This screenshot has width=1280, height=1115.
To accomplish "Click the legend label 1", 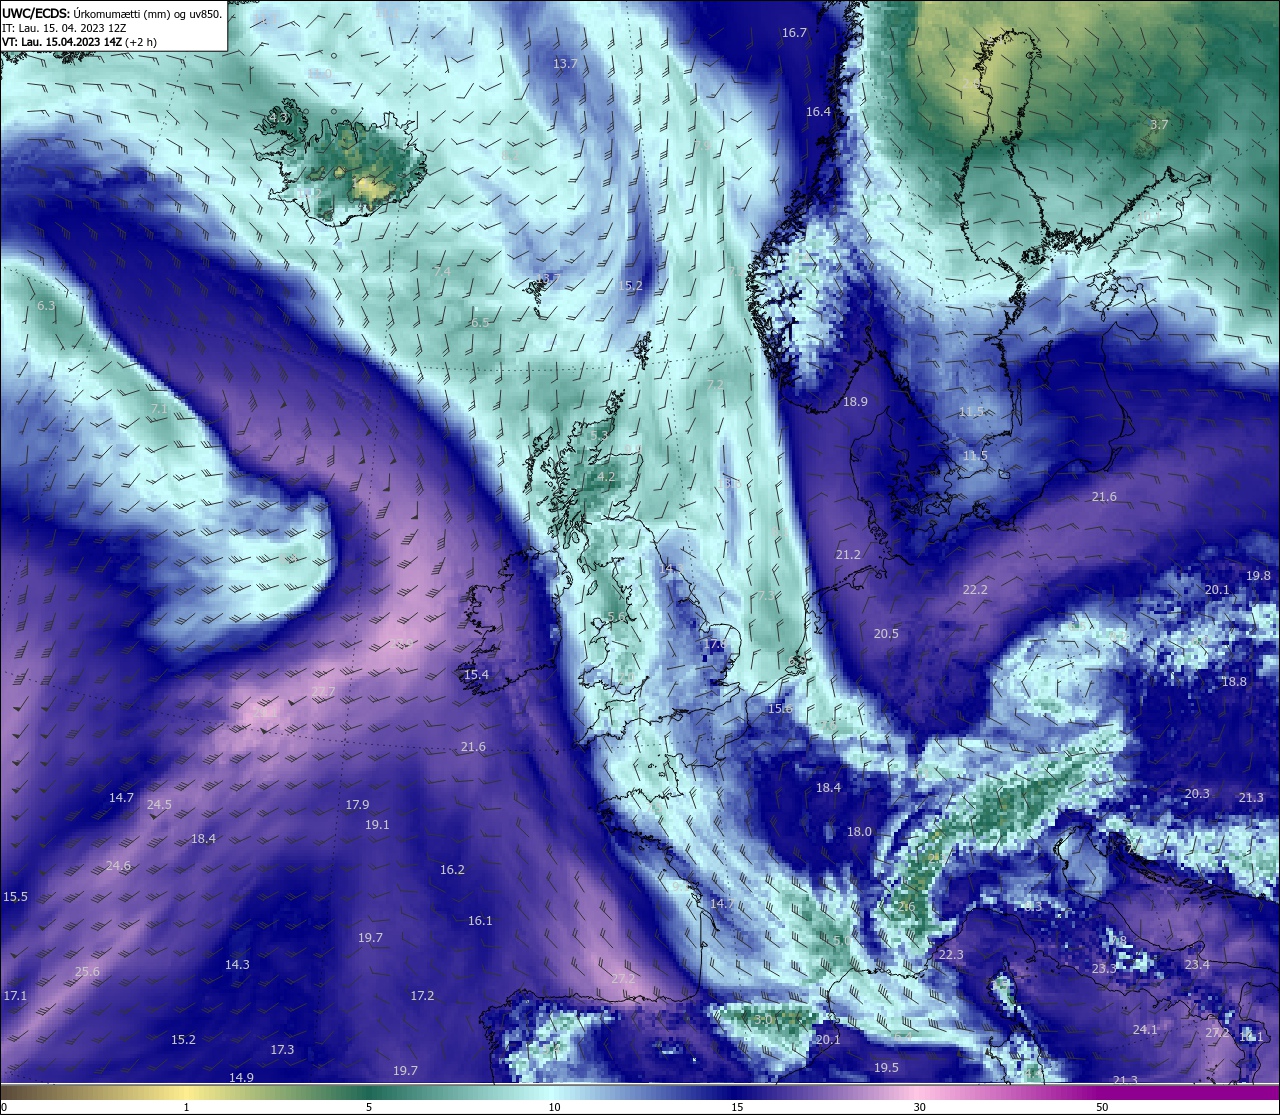I will click(x=186, y=1108).
